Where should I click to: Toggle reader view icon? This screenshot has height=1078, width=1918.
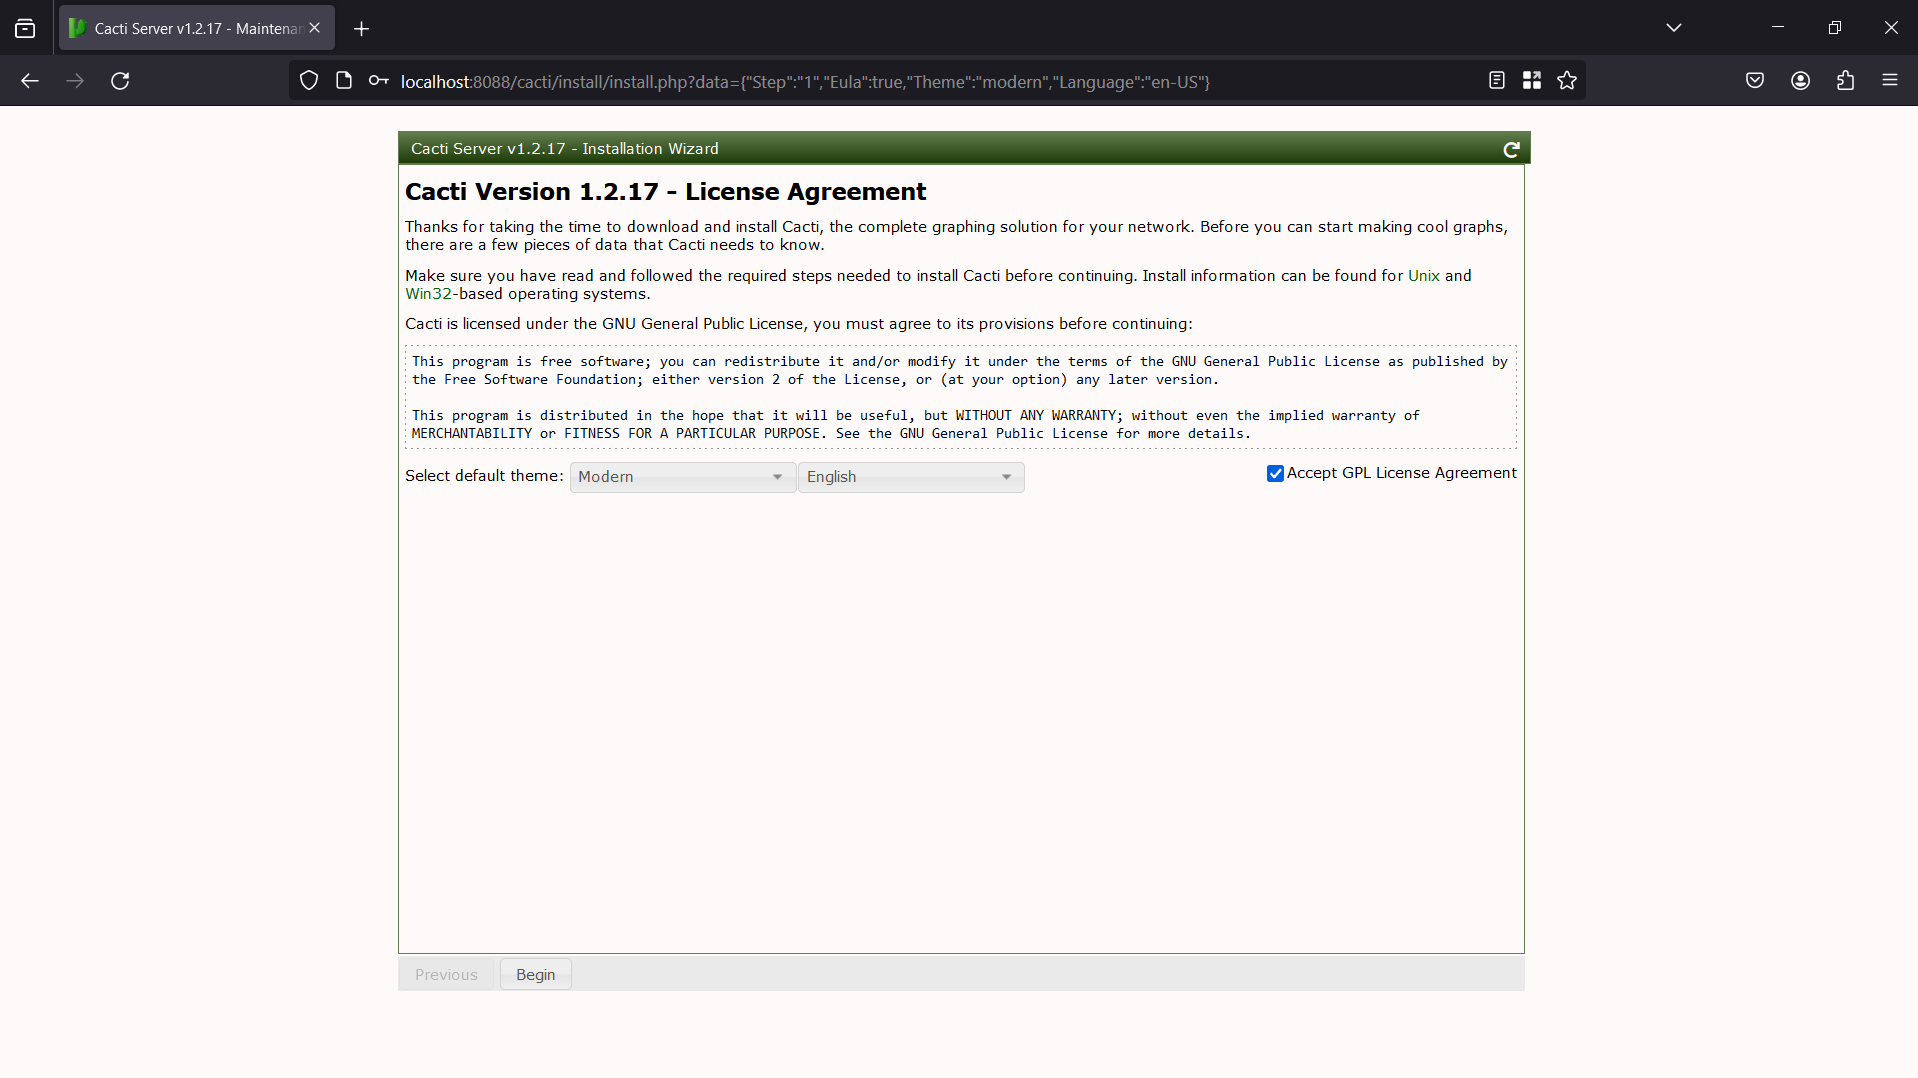[1497, 81]
